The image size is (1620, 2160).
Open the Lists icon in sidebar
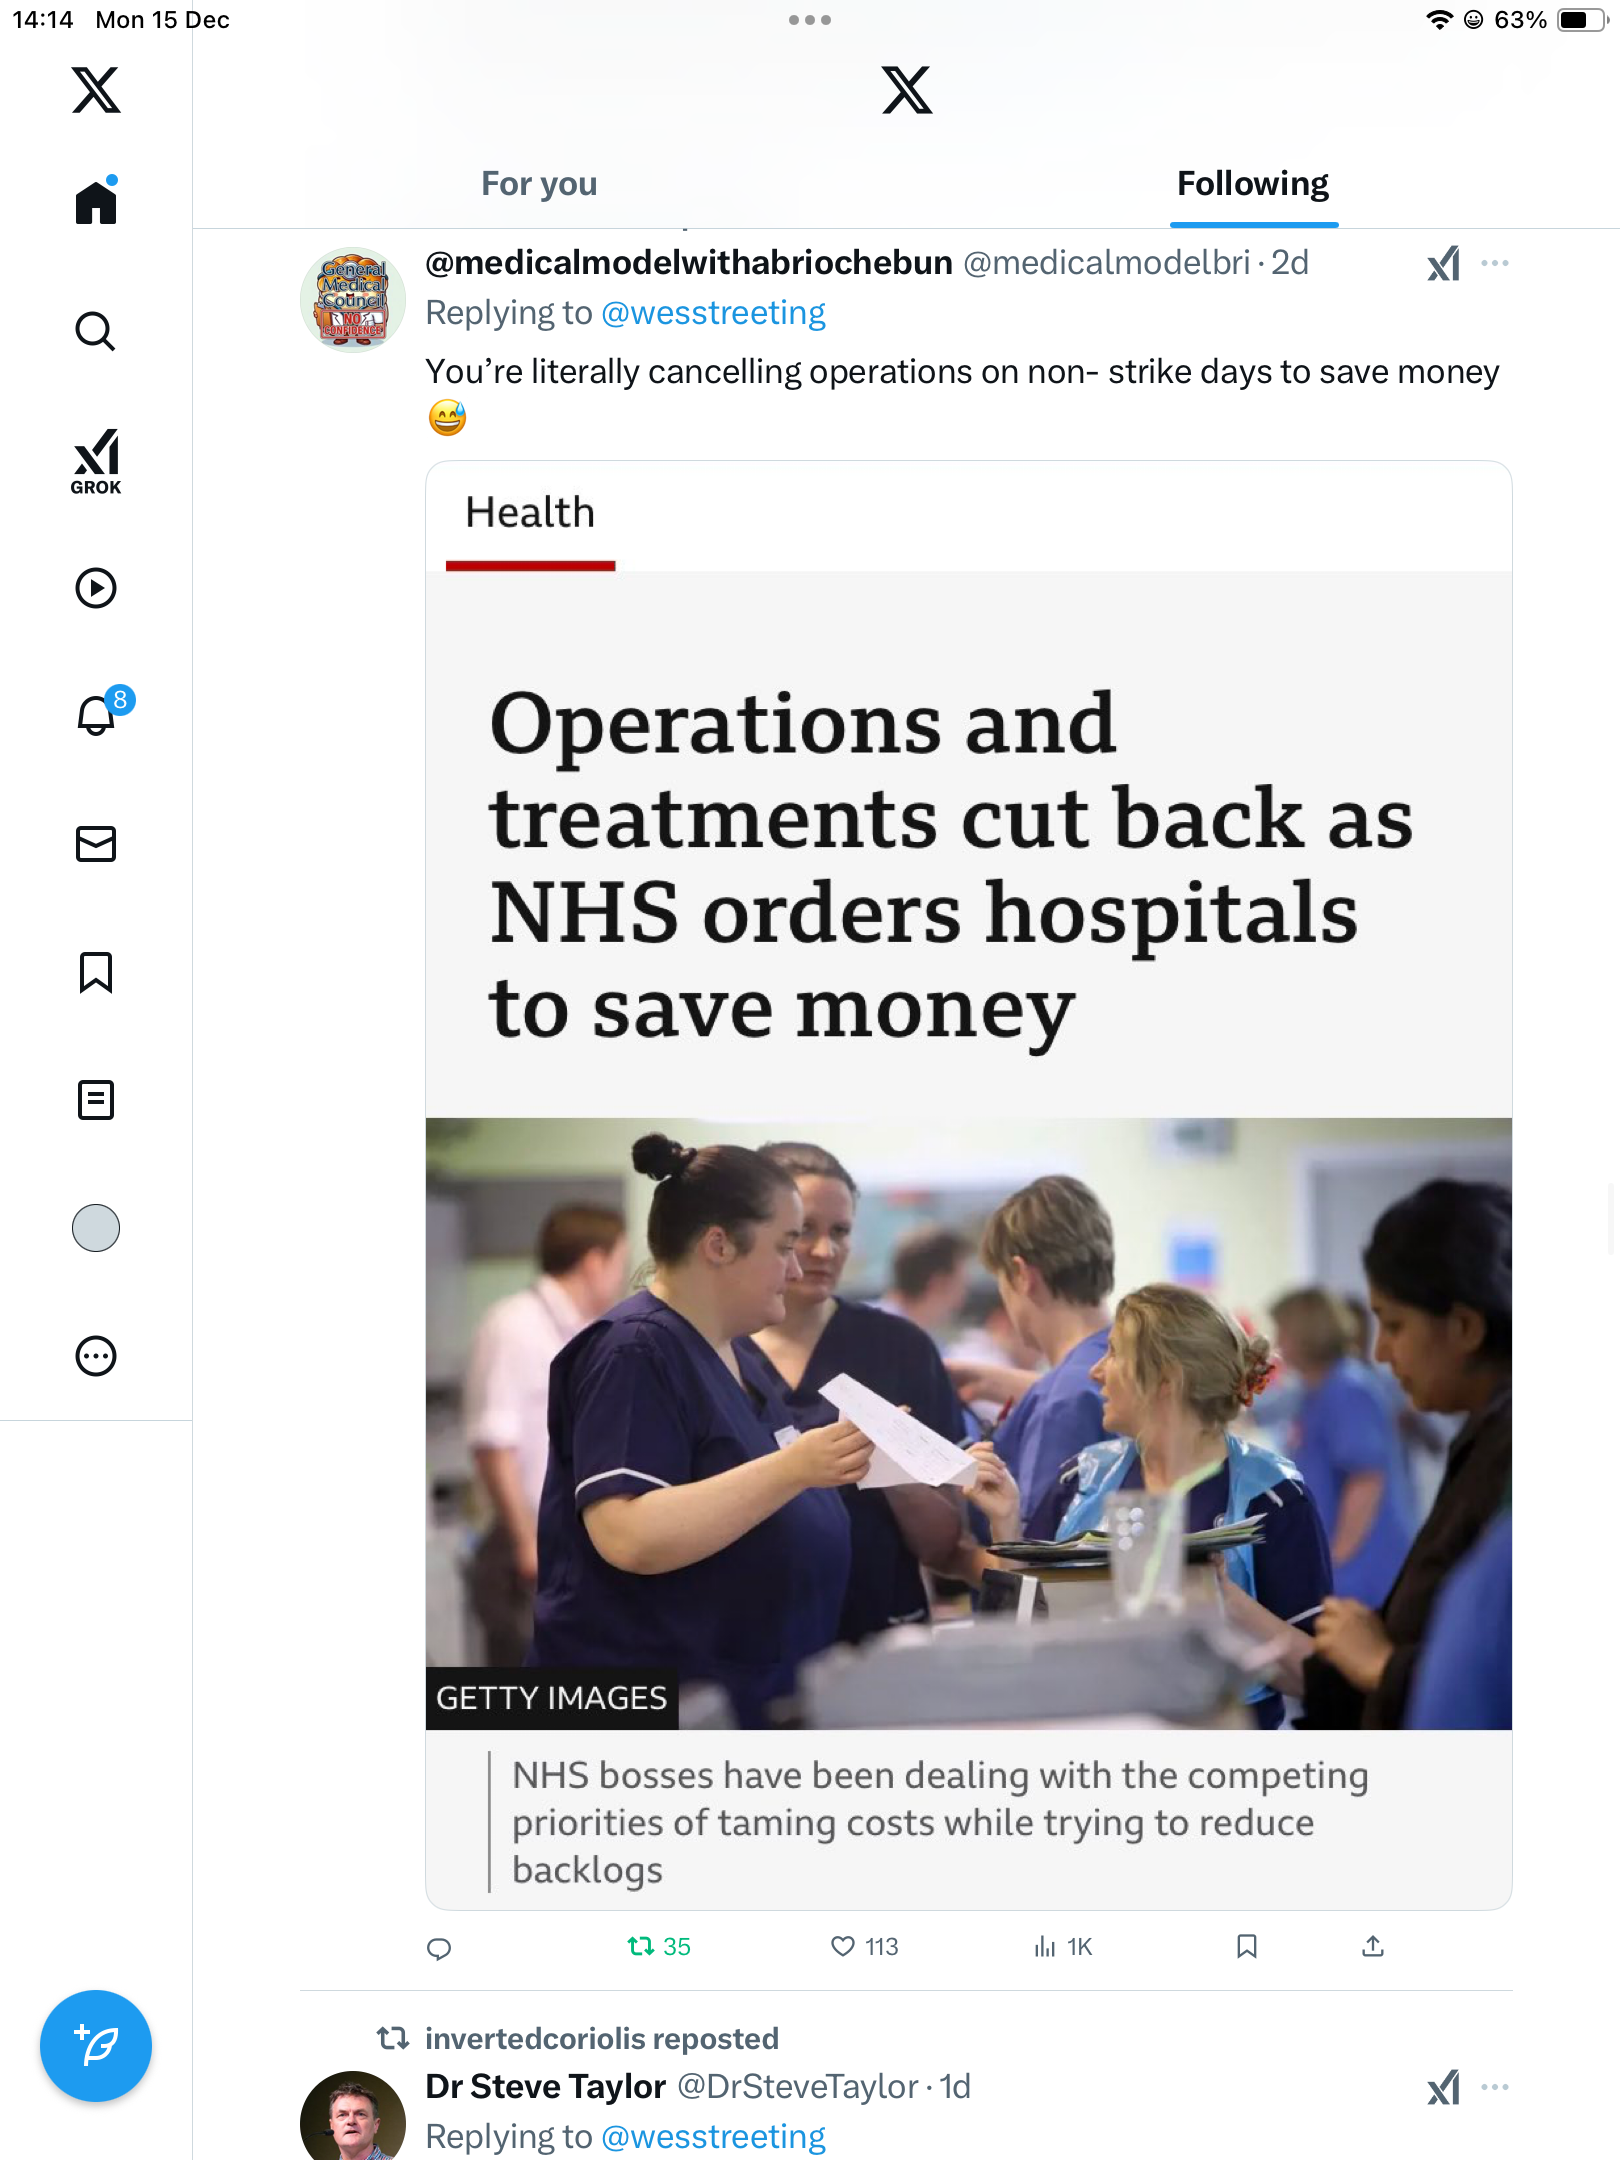click(x=96, y=1100)
